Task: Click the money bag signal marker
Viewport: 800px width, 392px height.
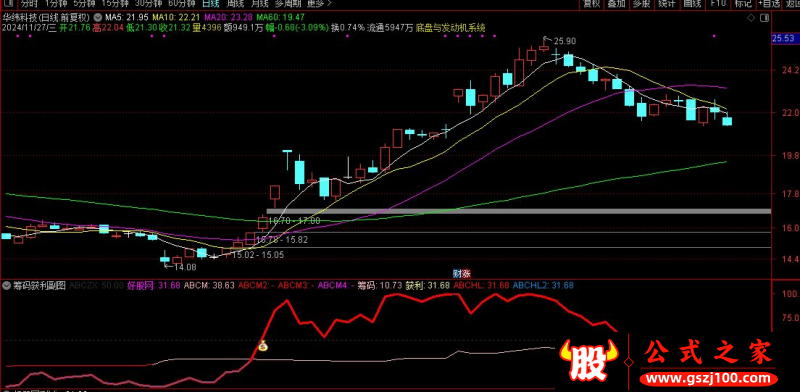Action: pos(263,346)
